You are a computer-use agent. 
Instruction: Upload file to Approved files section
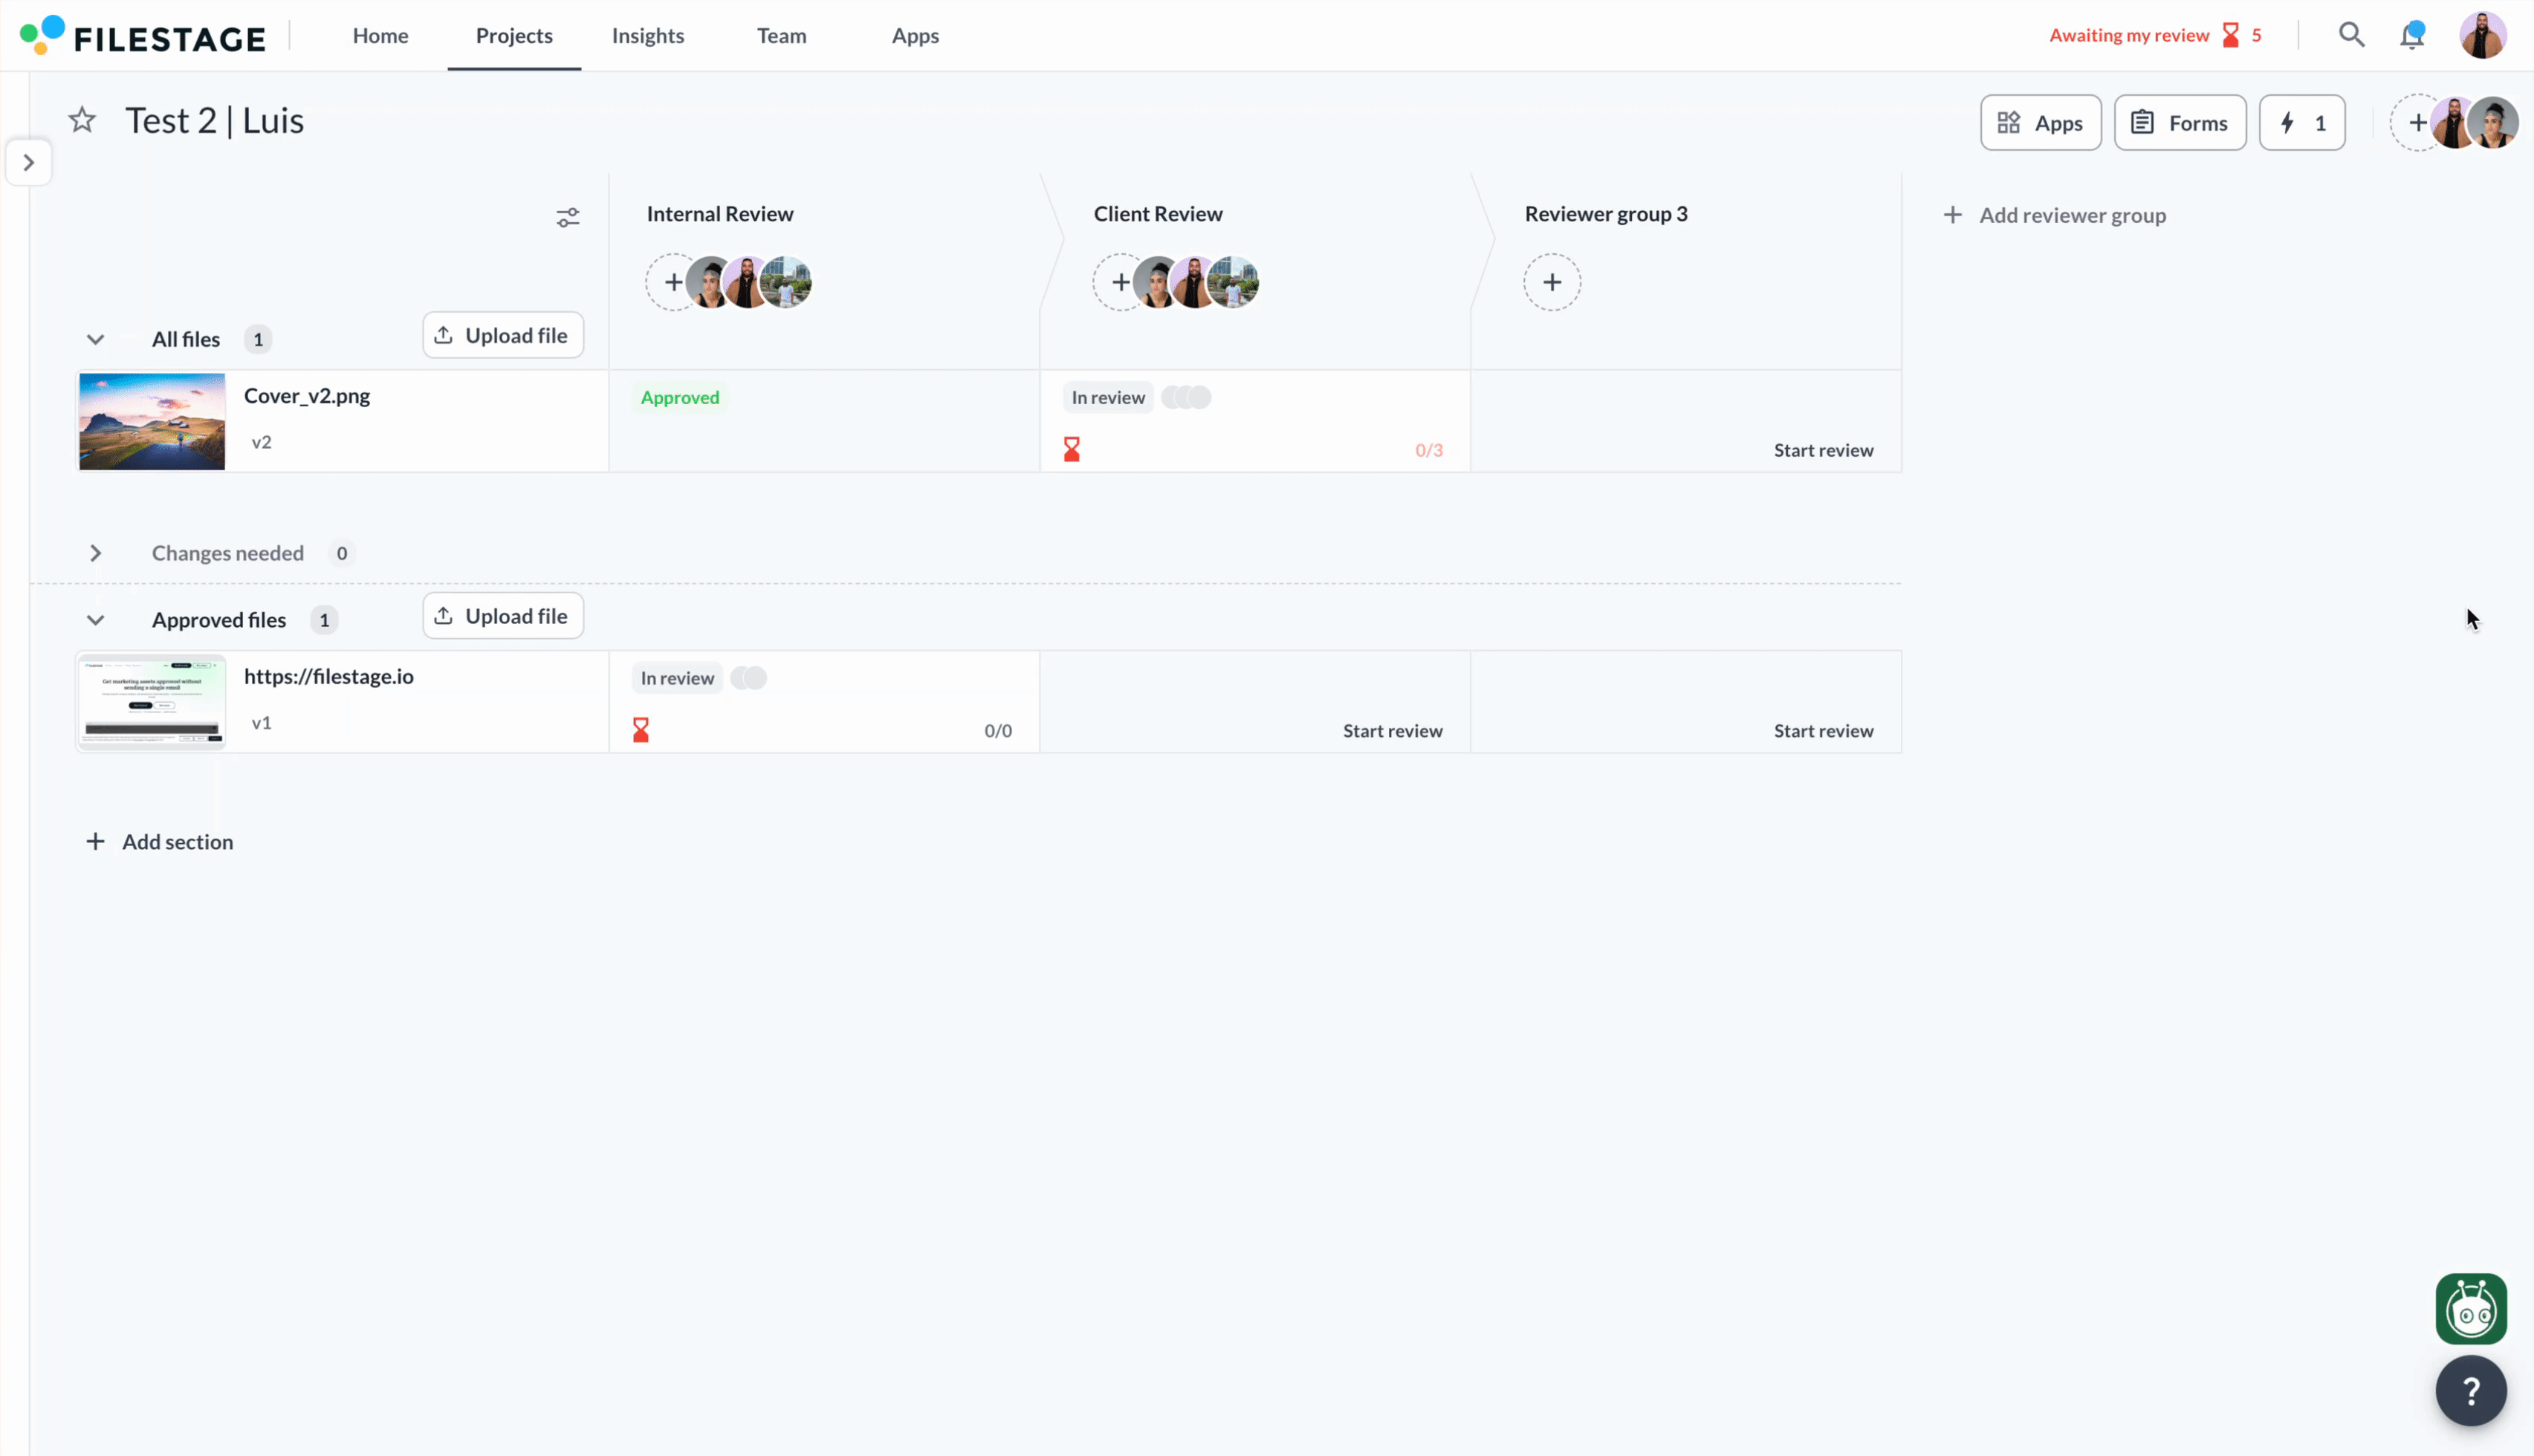[x=503, y=617]
